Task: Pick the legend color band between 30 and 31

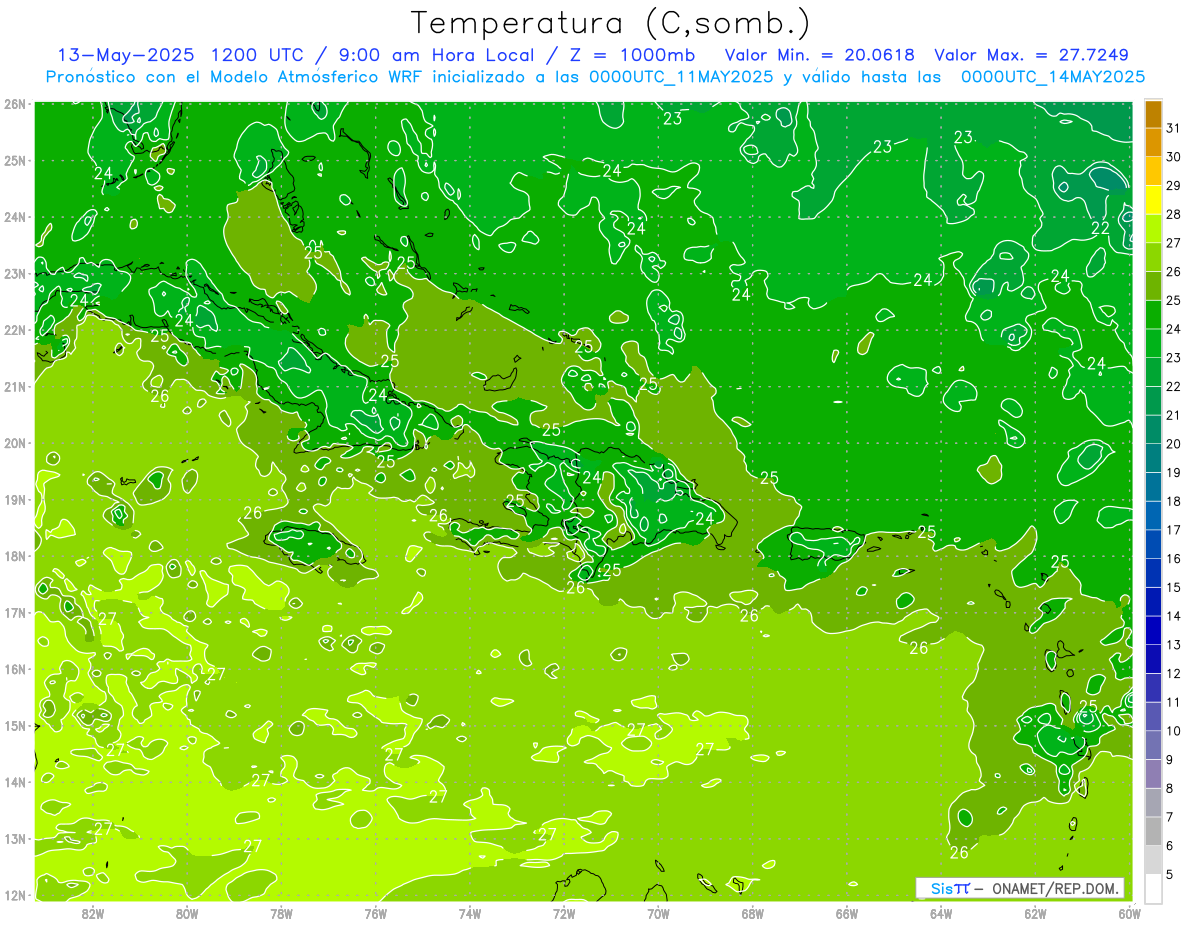Action: [1153, 141]
